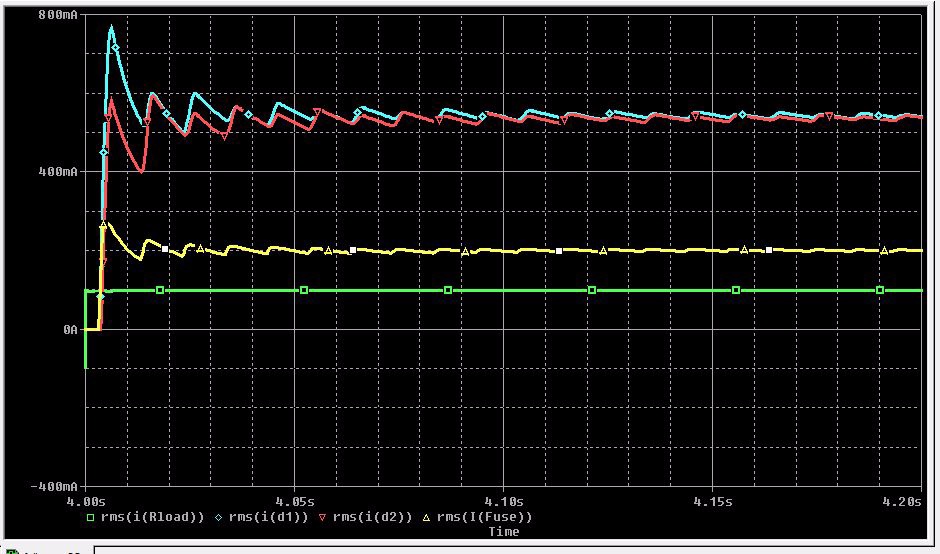Select the rms(i(Rload)) trace name in legend
Screen dimensions: 940x554
click(152, 517)
